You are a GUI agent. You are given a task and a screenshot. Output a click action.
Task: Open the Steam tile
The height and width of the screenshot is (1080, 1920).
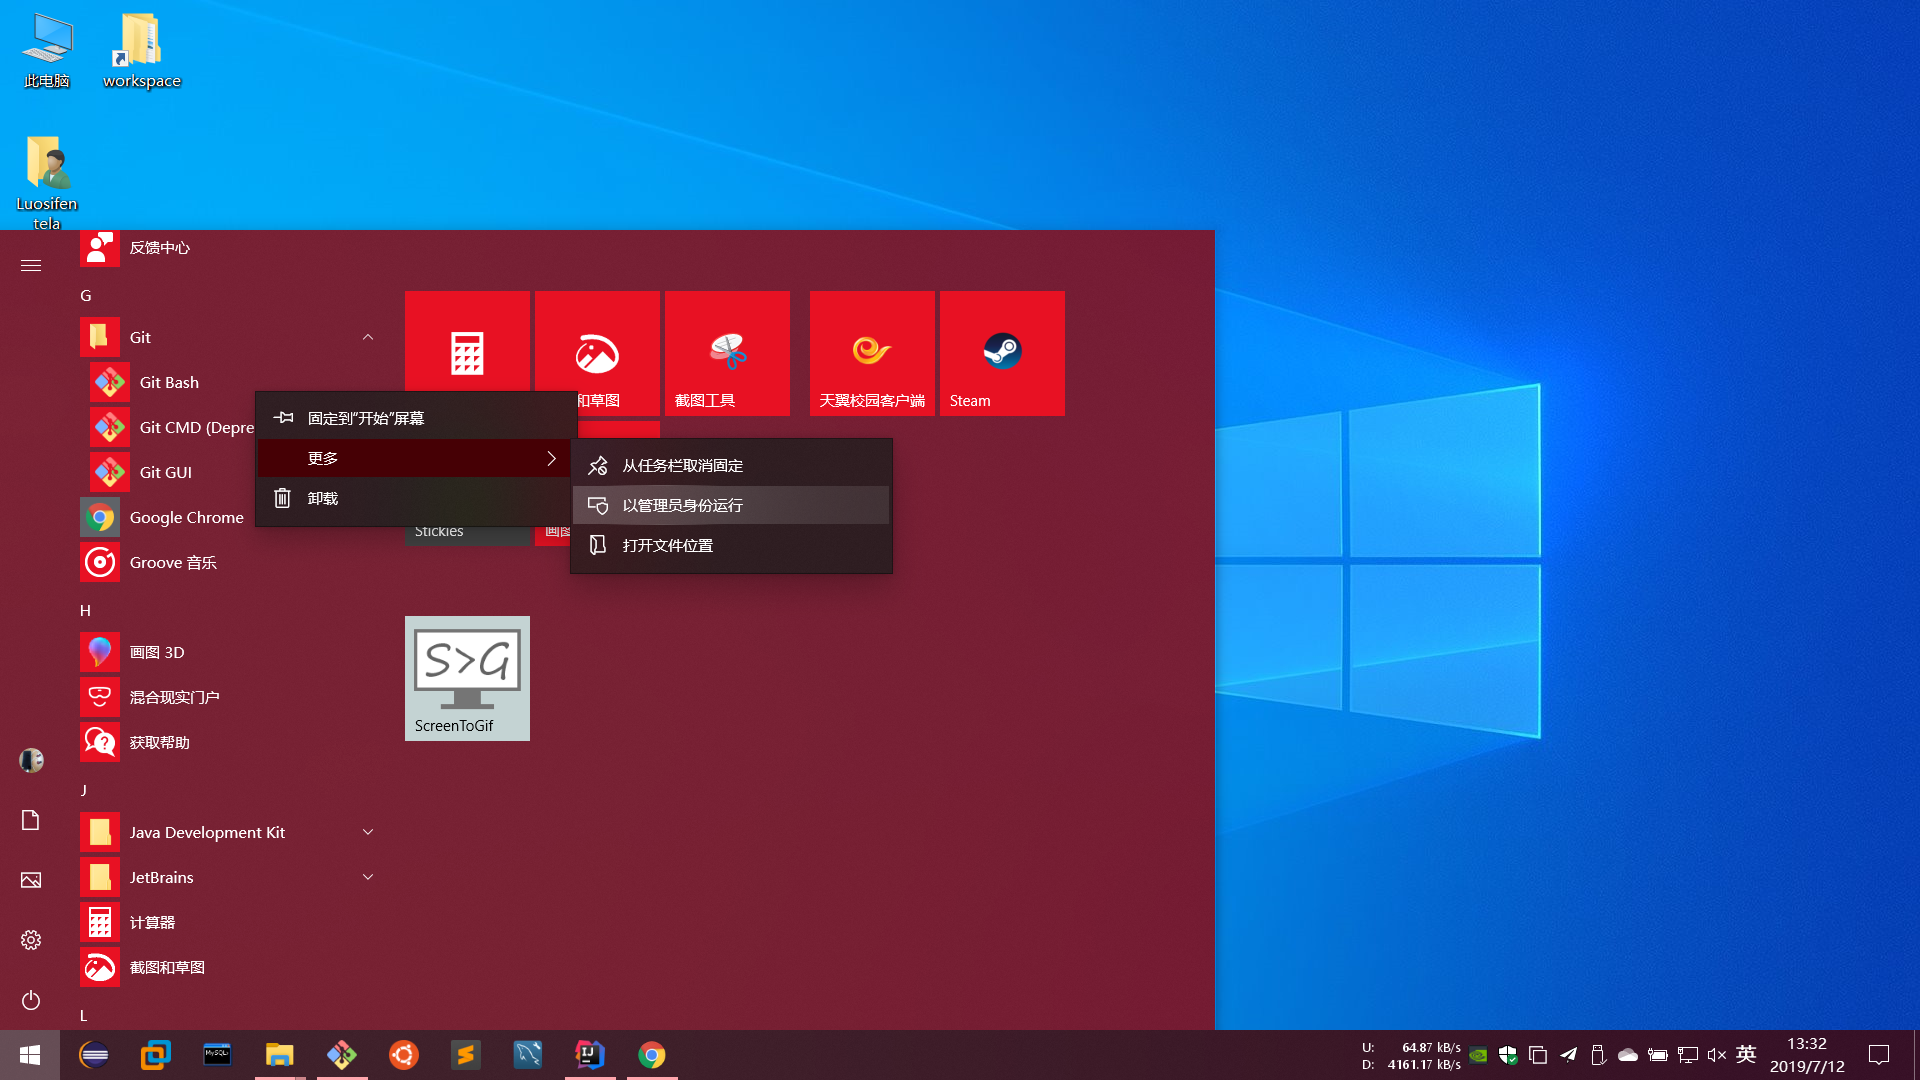click(x=1002, y=353)
